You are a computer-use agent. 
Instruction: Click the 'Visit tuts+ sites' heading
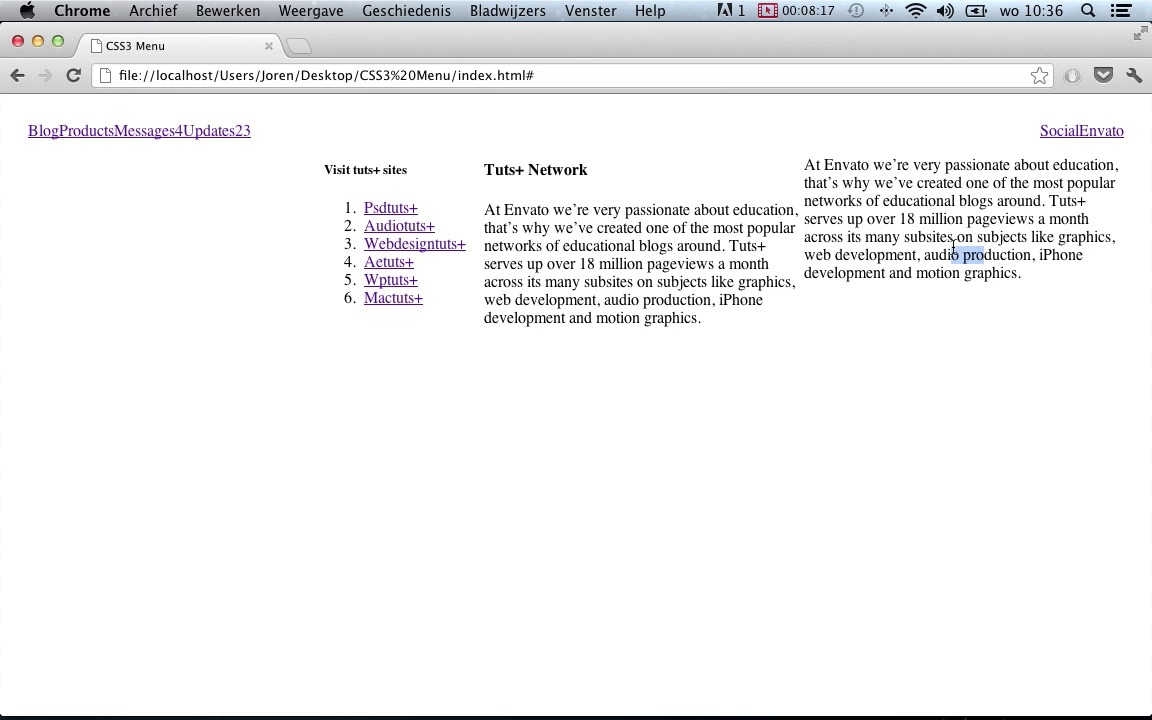tap(365, 170)
